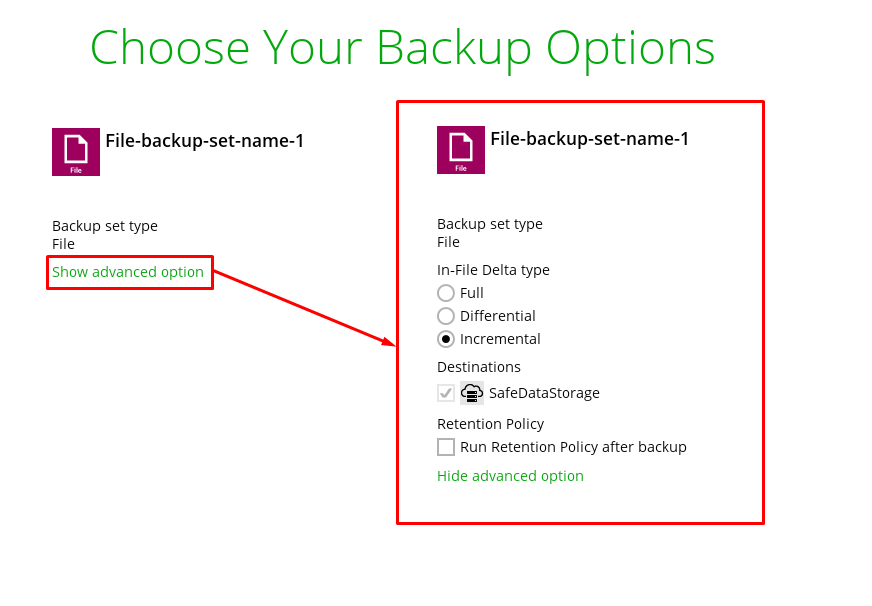Click the Retention Policy section heading
This screenshot has height=606, width=872.
coord(490,424)
